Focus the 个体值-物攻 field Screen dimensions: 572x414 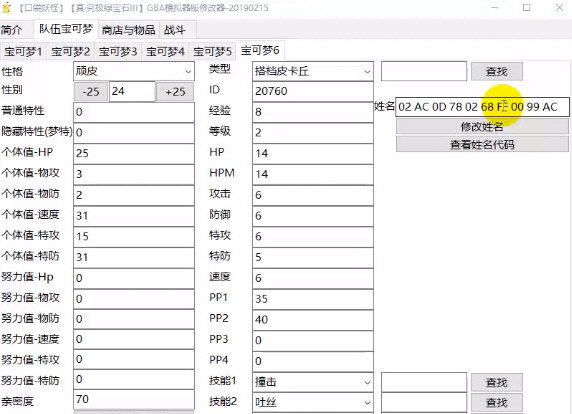click(x=134, y=174)
